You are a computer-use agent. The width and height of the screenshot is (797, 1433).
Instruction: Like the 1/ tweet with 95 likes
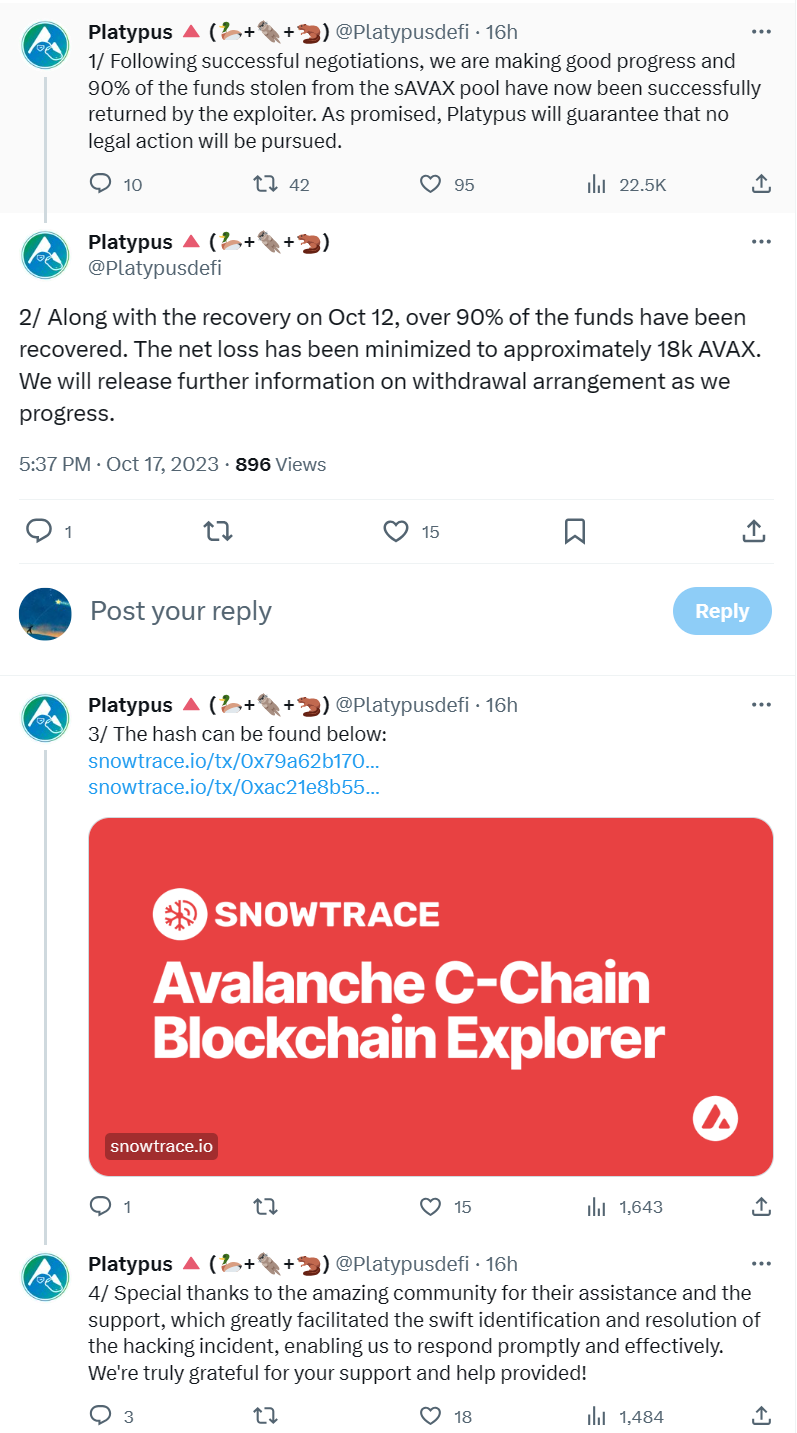click(x=430, y=184)
